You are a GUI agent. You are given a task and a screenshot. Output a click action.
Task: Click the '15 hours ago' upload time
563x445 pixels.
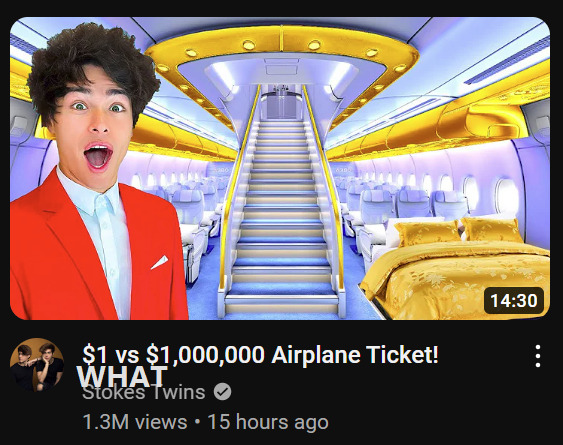tap(268, 422)
